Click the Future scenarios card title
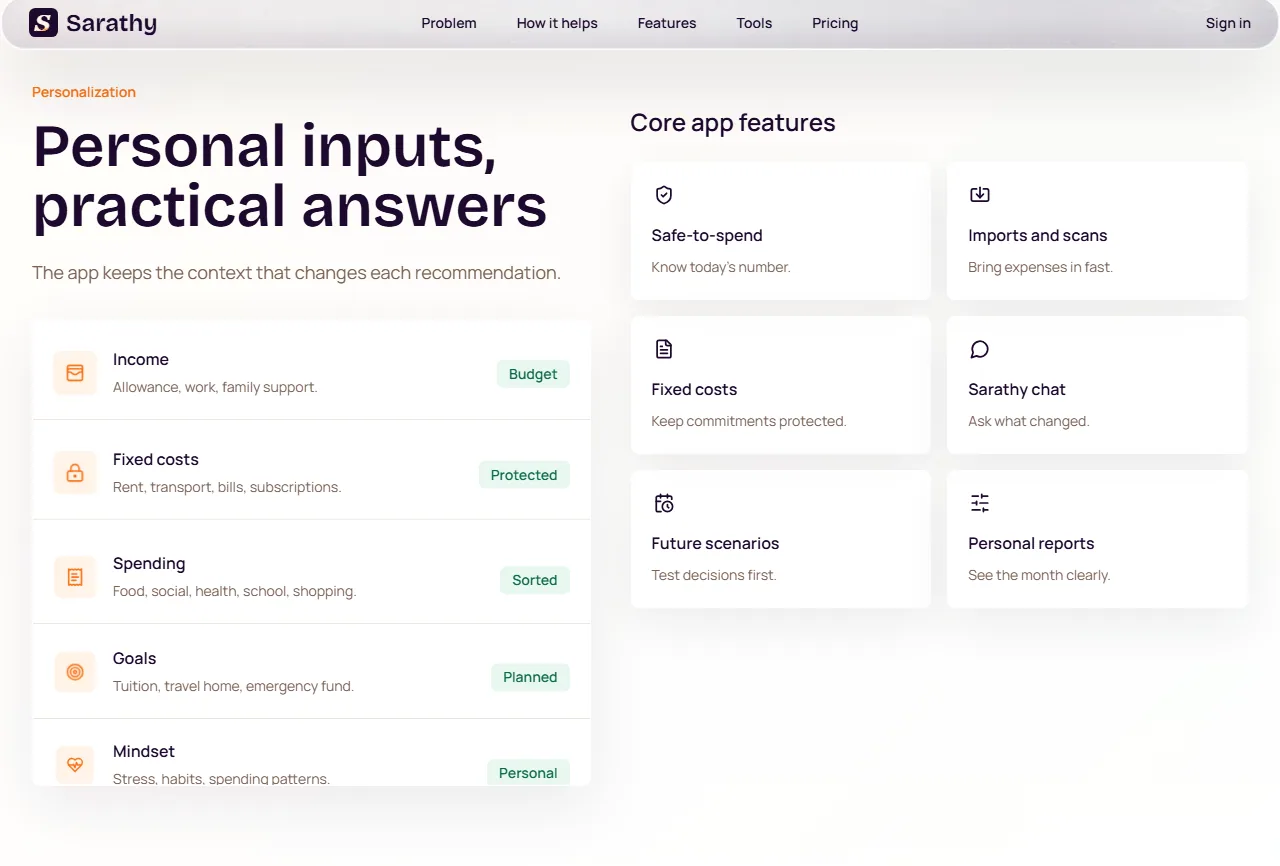The image size is (1280, 866). click(715, 543)
